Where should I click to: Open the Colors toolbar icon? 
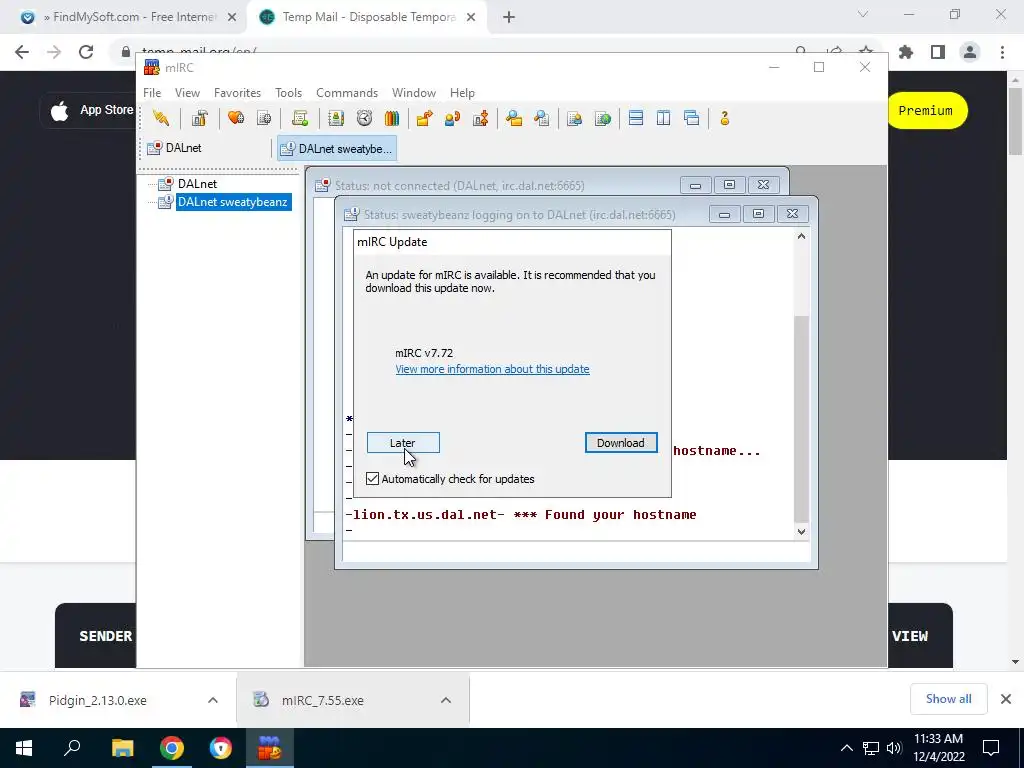point(392,118)
